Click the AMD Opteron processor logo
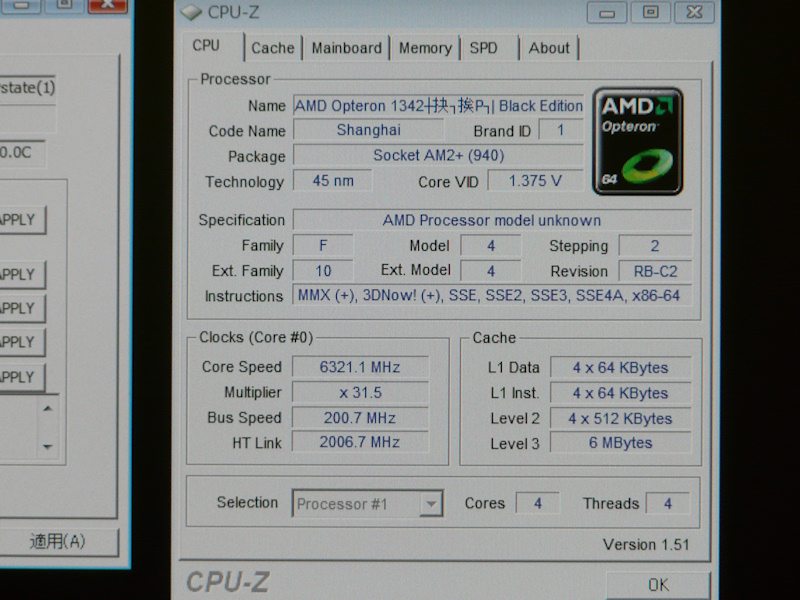 pyautogui.click(x=637, y=141)
